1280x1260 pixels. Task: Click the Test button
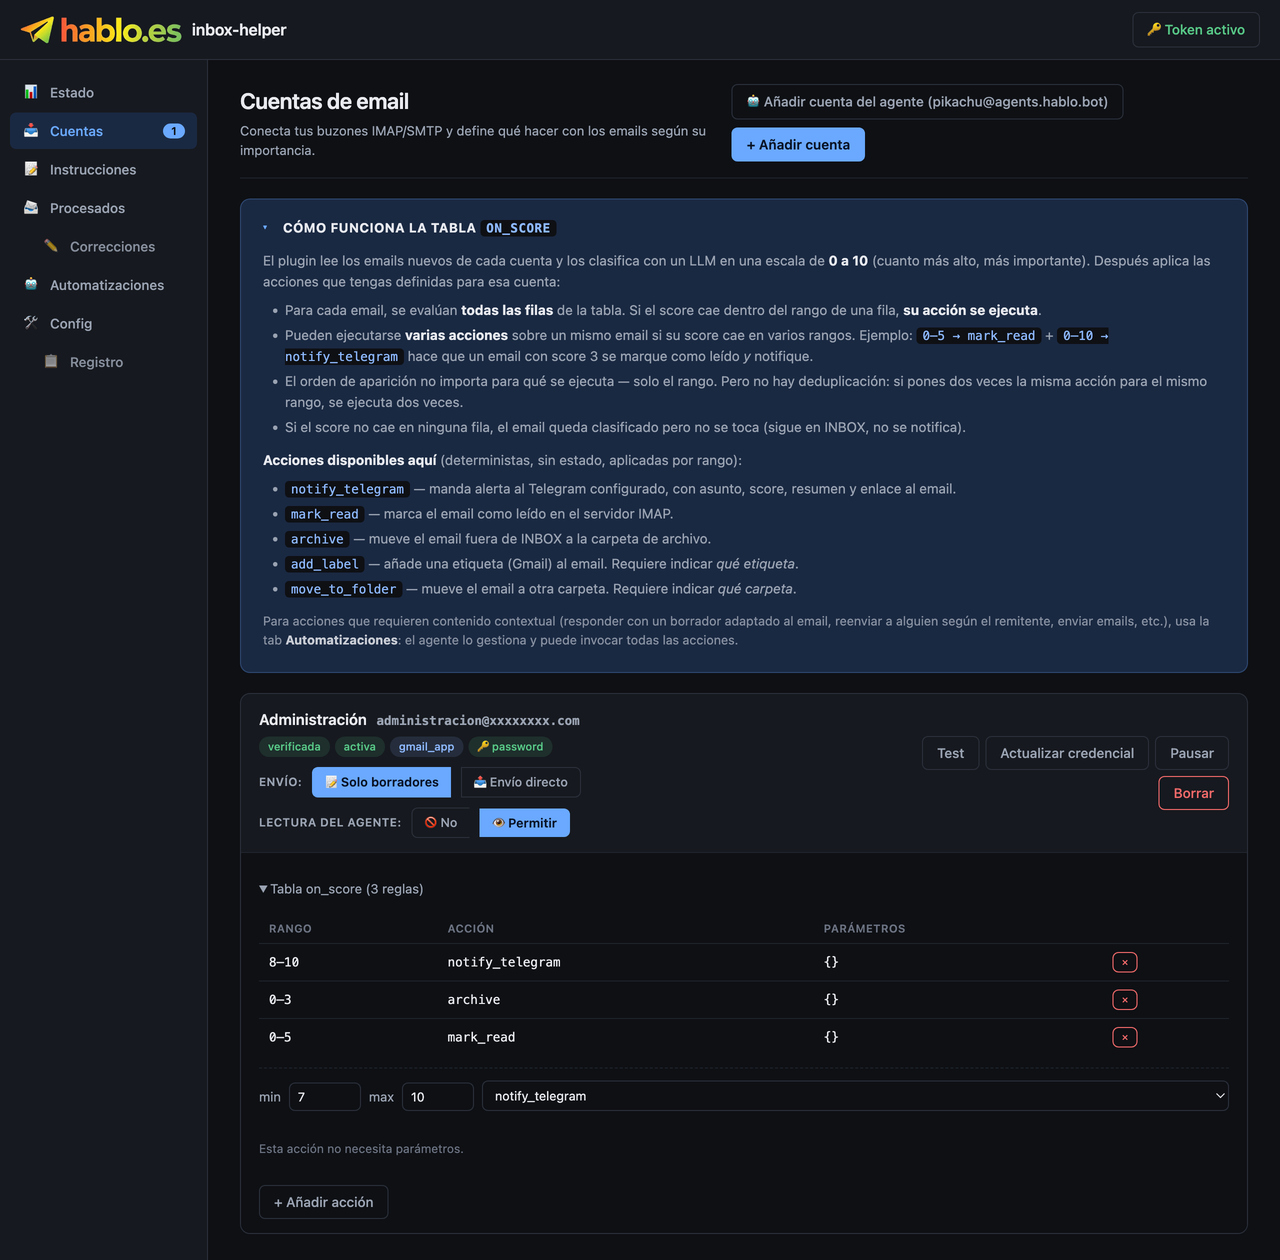click(951, 753)
